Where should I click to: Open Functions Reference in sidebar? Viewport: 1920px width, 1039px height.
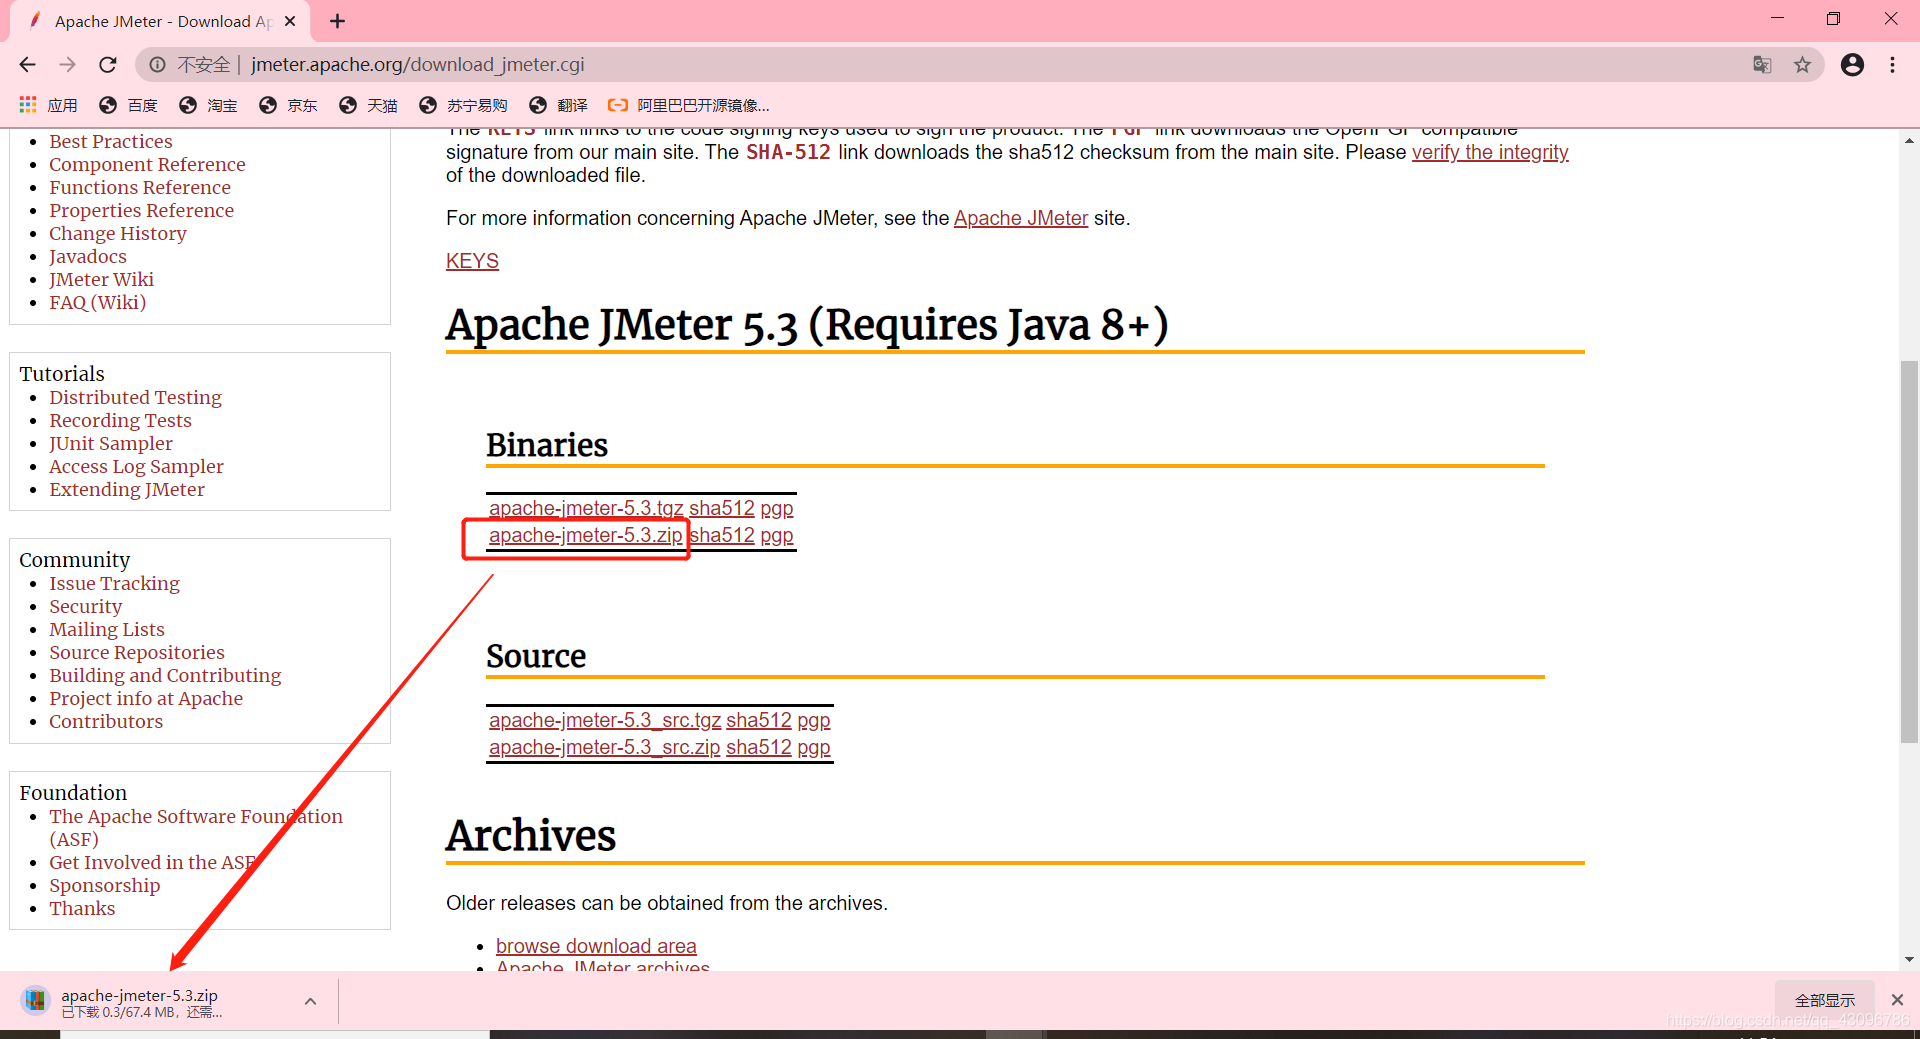point(140,187)
